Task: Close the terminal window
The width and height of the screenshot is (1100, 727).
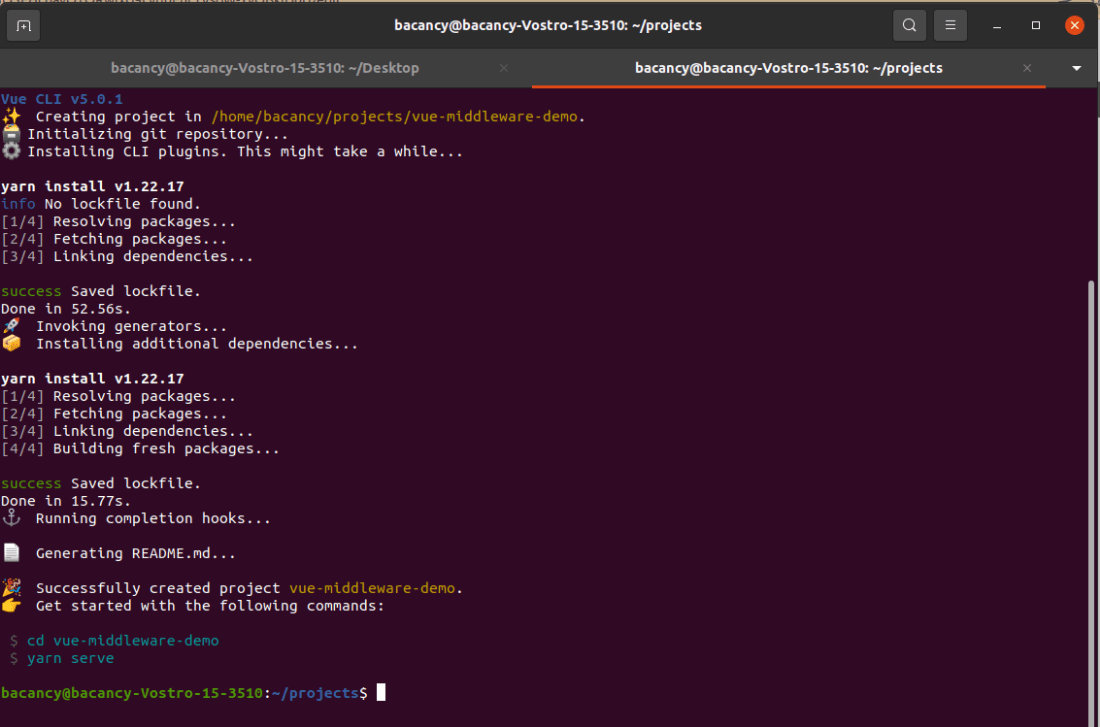Action: click(1074, 25)
